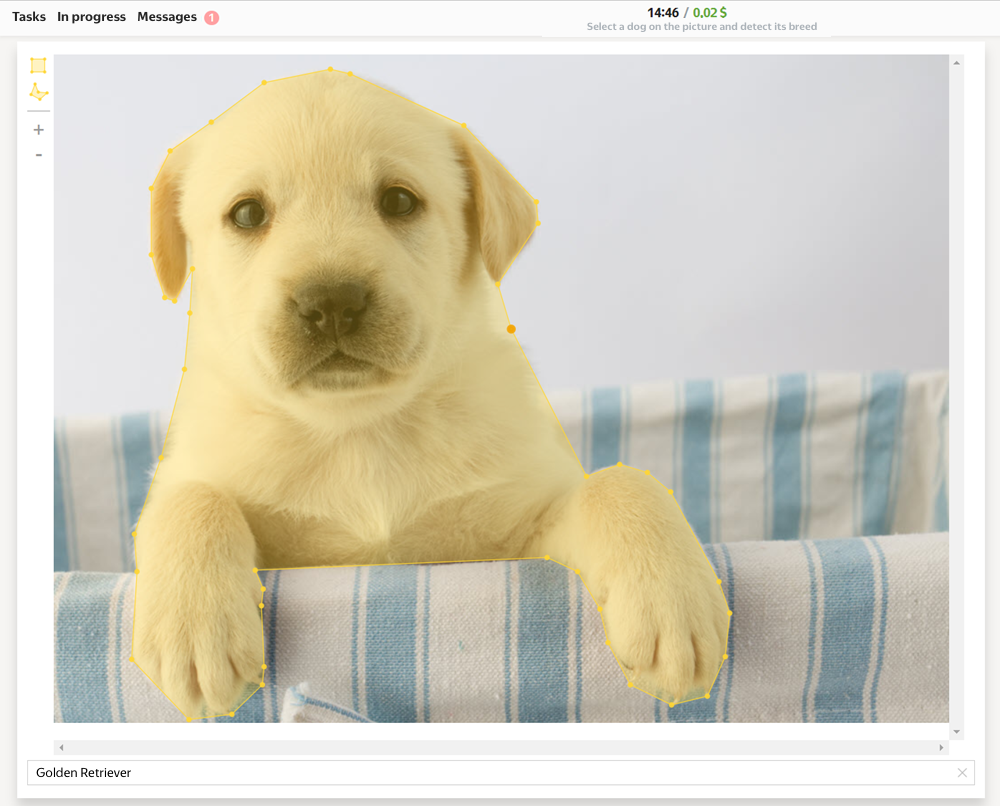Screen dimensions: 1000x806
Task: Open the Tasks tab
Action: click(29, 17)
